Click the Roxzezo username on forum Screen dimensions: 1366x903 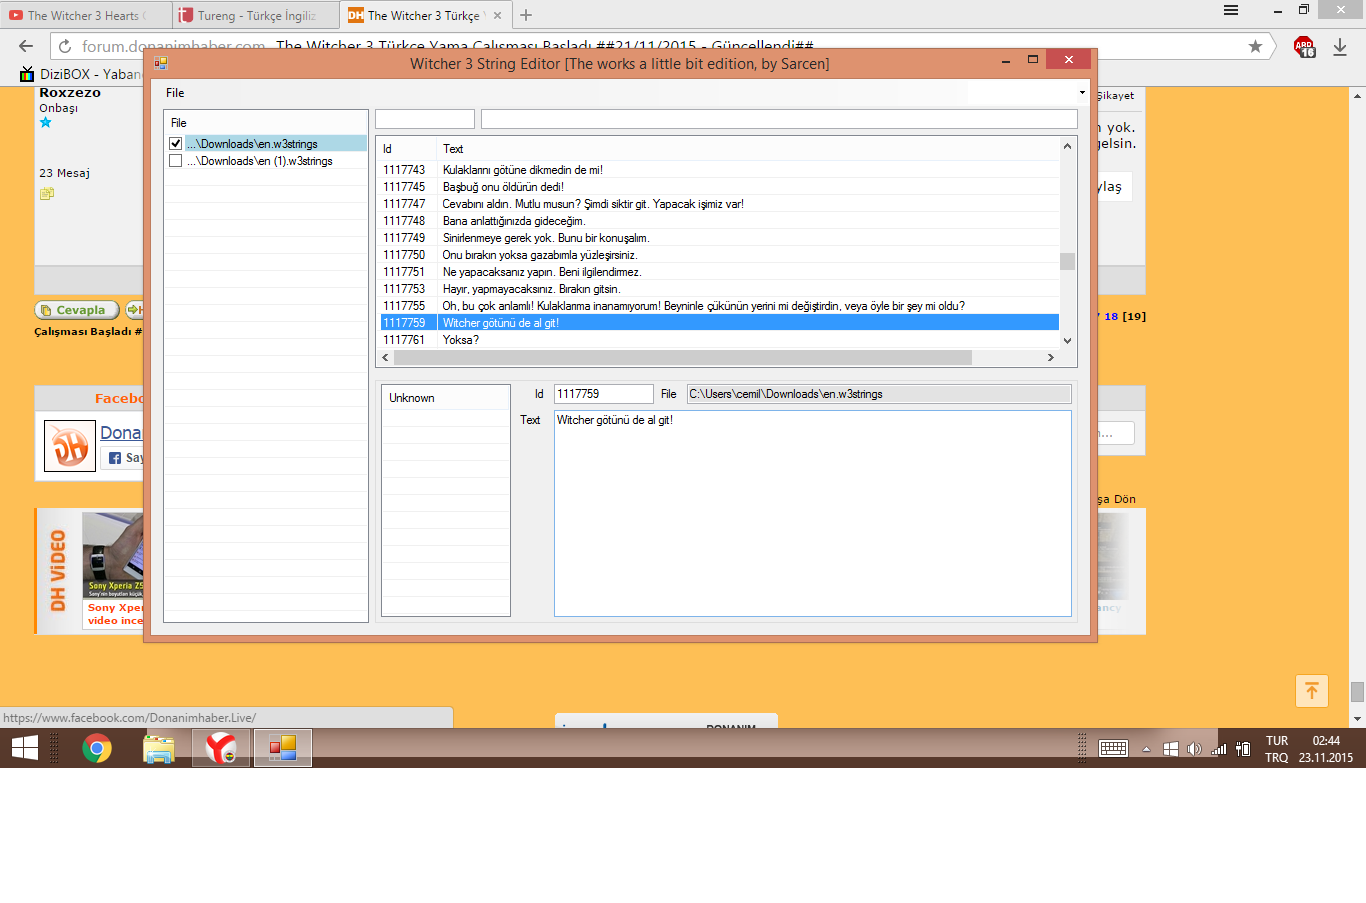click(x=70, y=93)
